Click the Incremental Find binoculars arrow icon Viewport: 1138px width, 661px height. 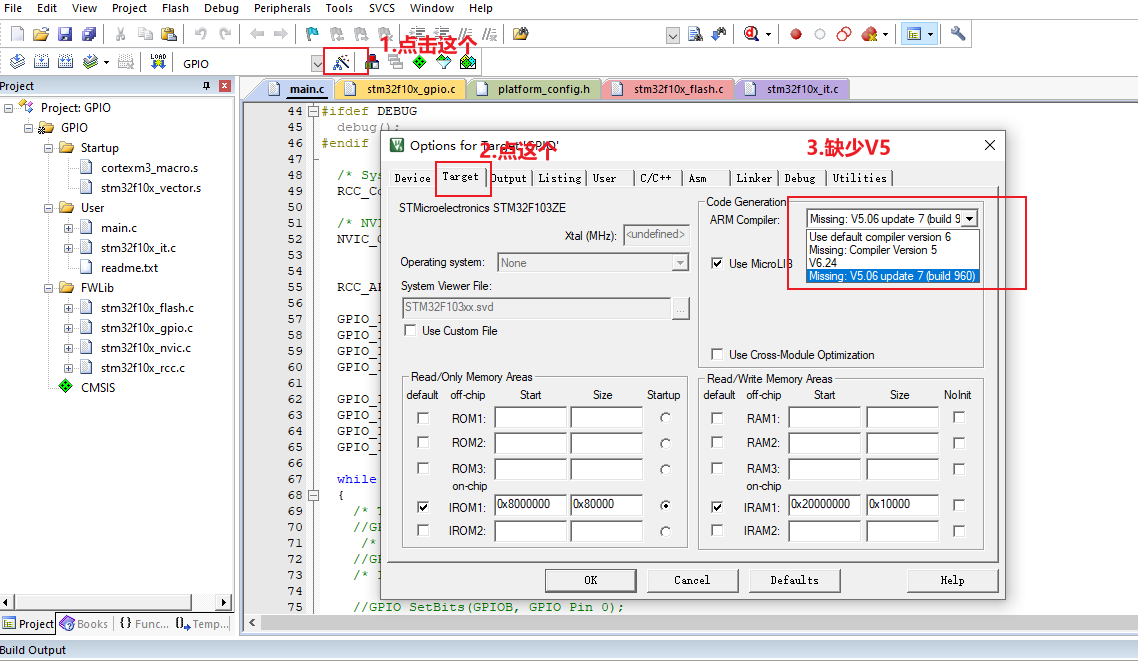(x=719, y=34)
